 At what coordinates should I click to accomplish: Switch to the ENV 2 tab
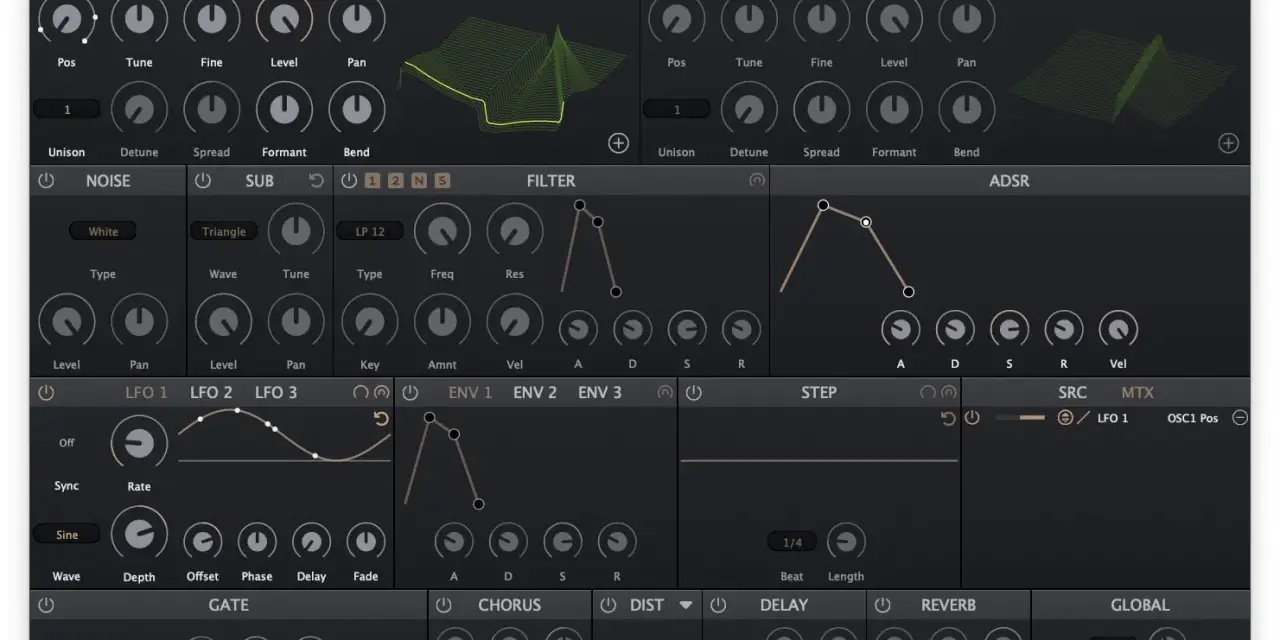click(535, 393)
